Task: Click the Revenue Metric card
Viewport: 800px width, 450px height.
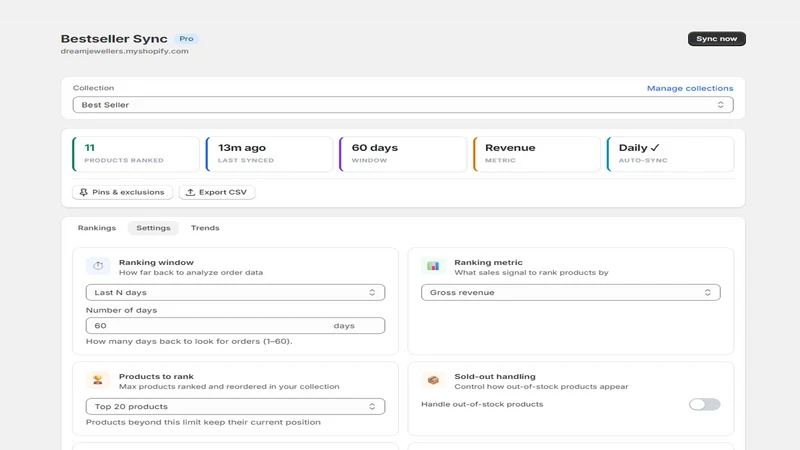Action: pyautogui.click(x=537, y=154)
